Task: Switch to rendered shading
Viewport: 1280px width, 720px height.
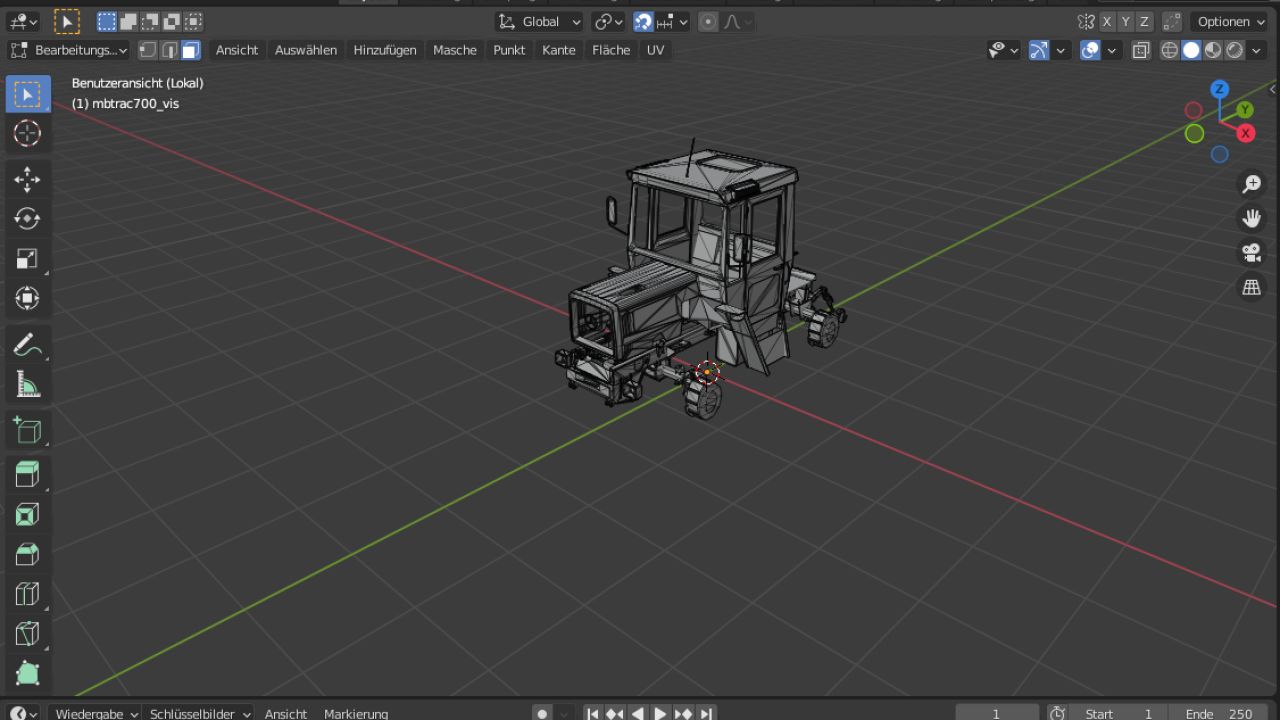Action: click(1235, 50)
